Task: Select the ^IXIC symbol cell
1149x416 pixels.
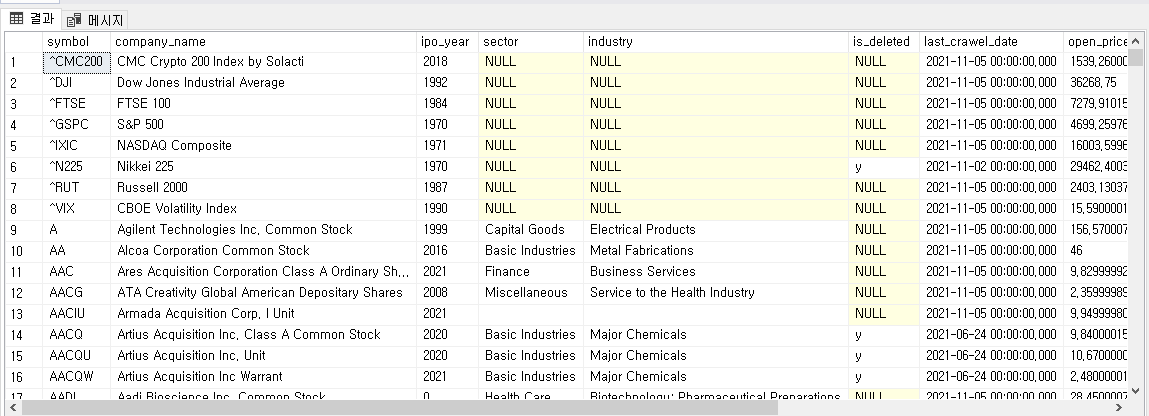Action: tap(76, 146)
